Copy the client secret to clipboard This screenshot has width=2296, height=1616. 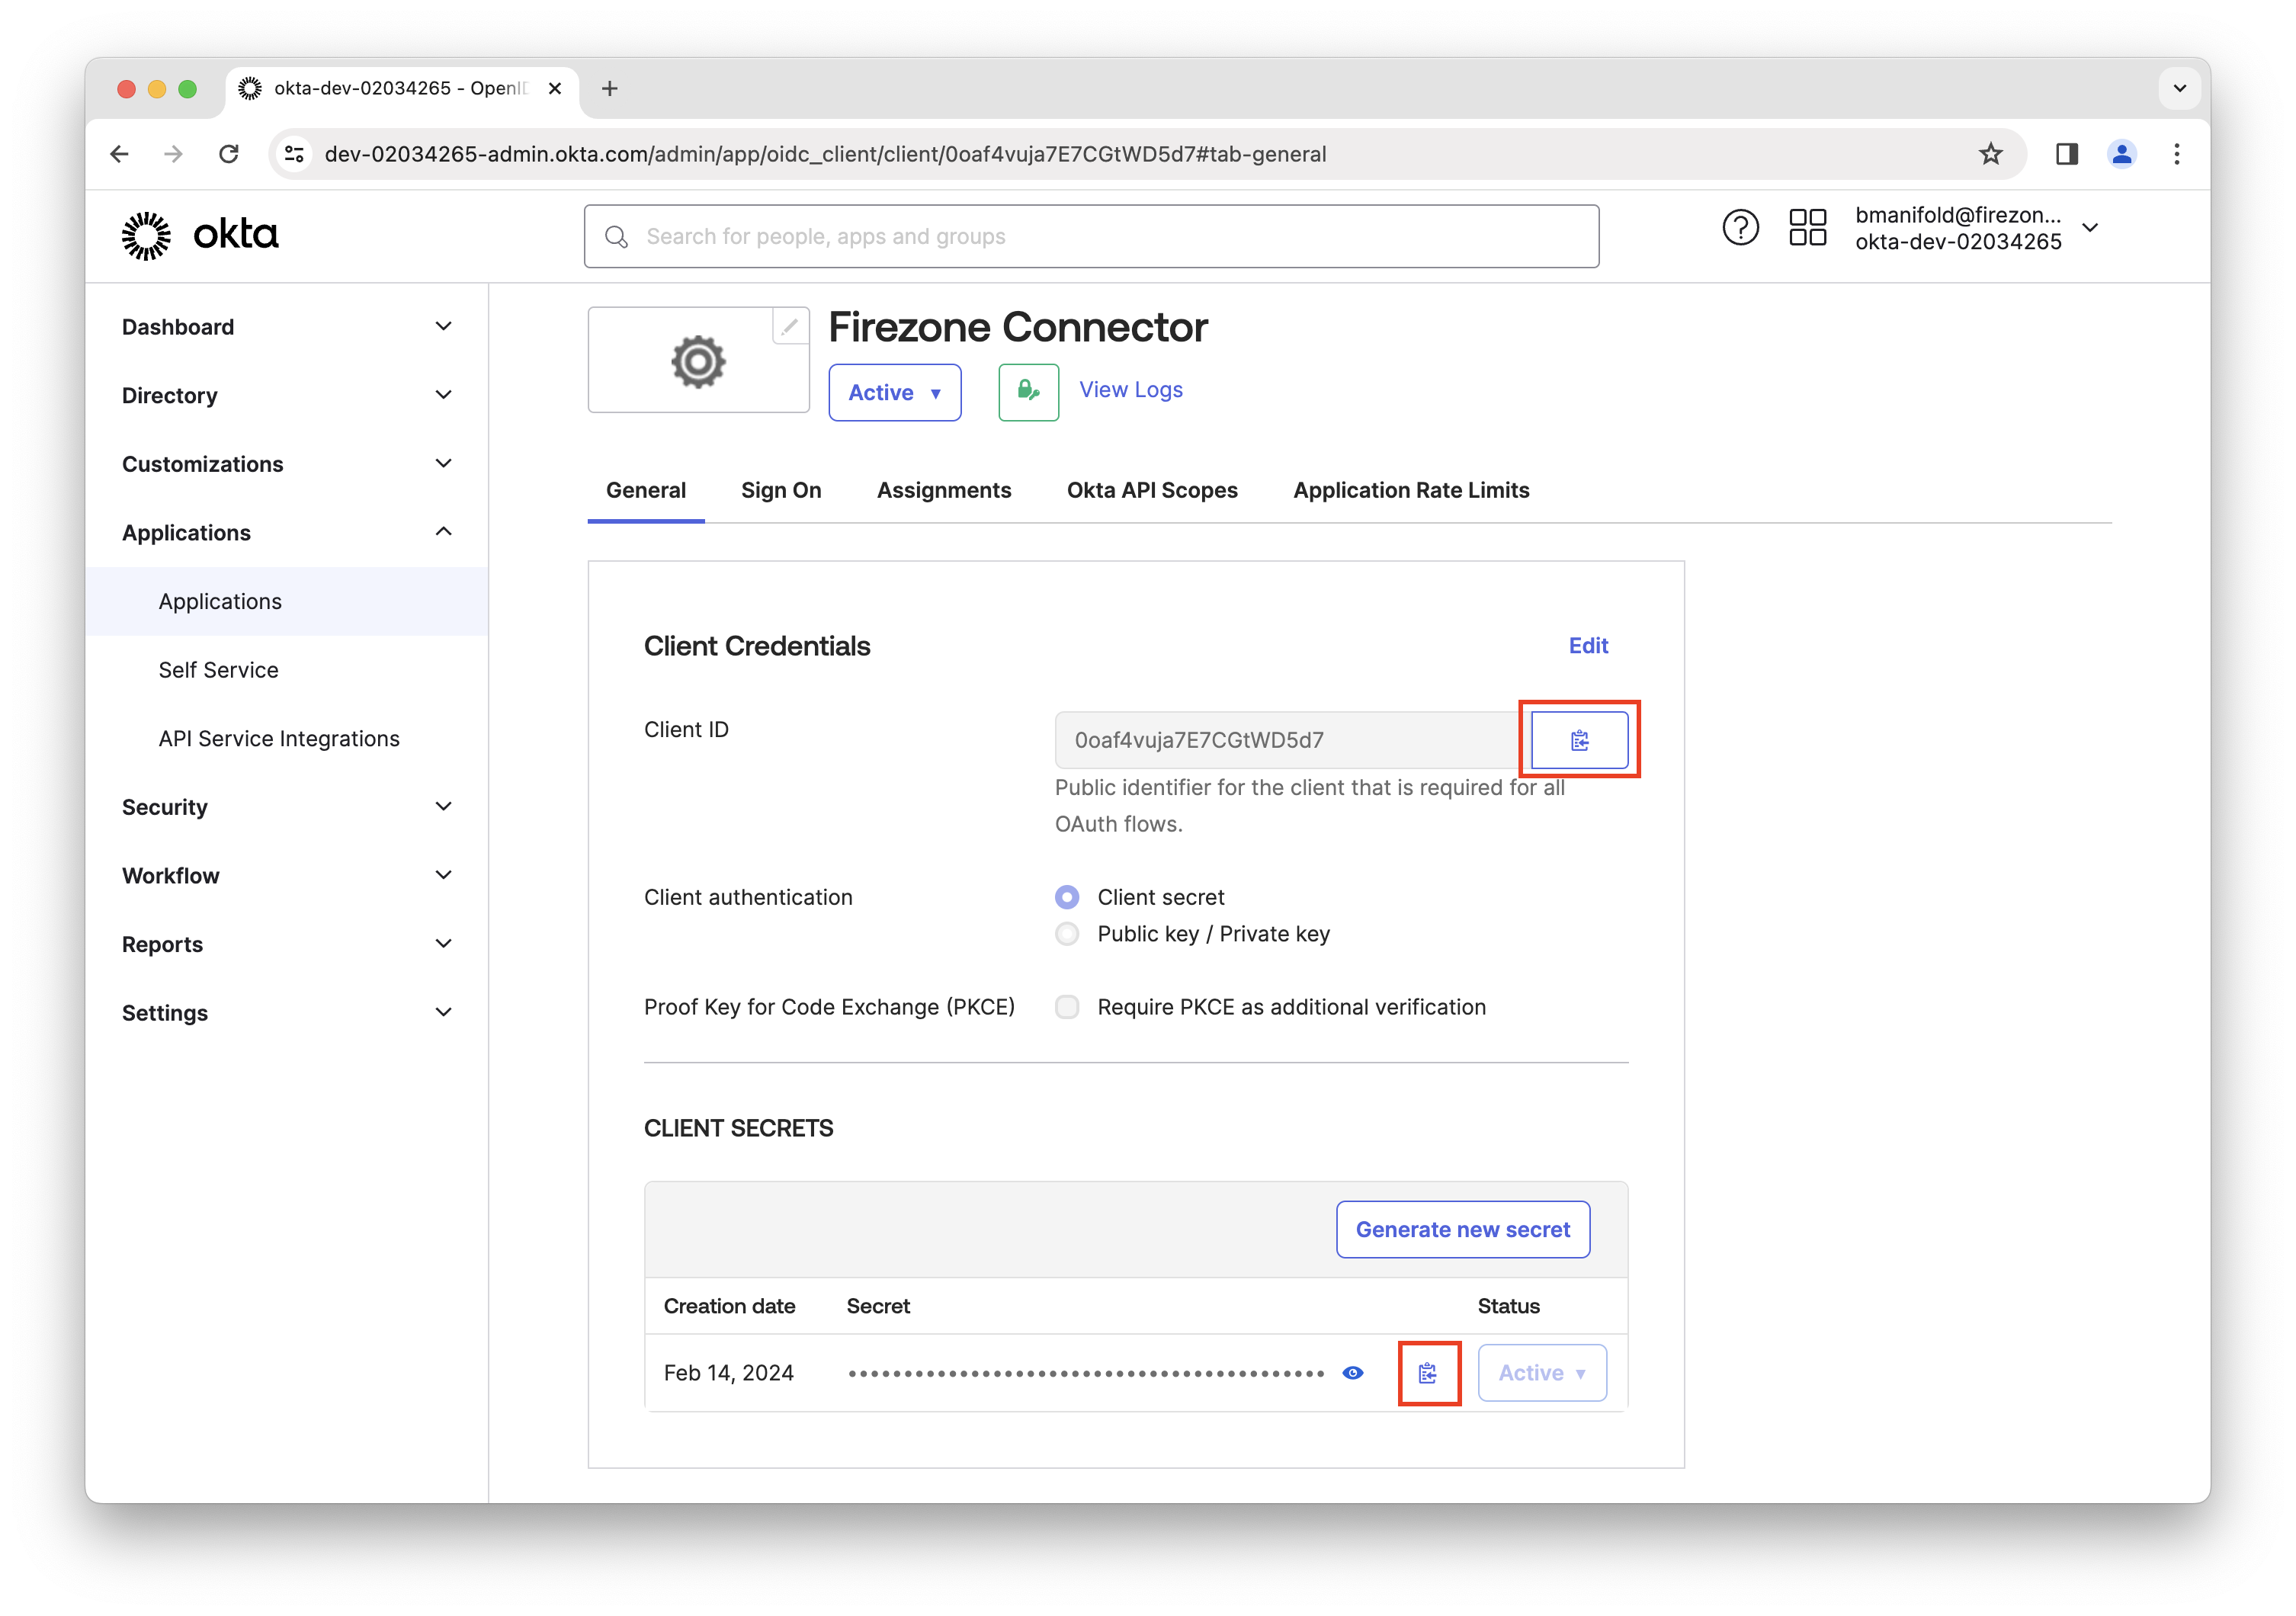(x=1428, y=1373)
